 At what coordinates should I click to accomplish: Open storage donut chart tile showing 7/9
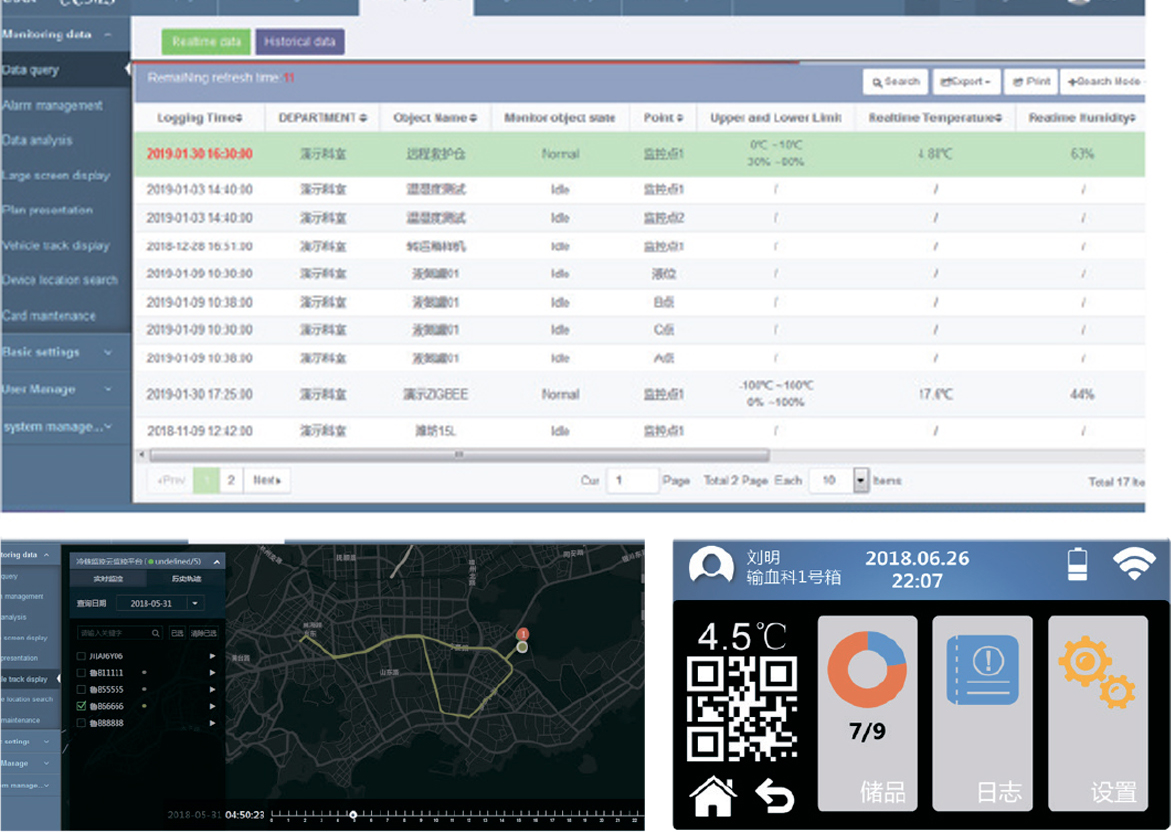pyautogui.click(x=867, y=712)
